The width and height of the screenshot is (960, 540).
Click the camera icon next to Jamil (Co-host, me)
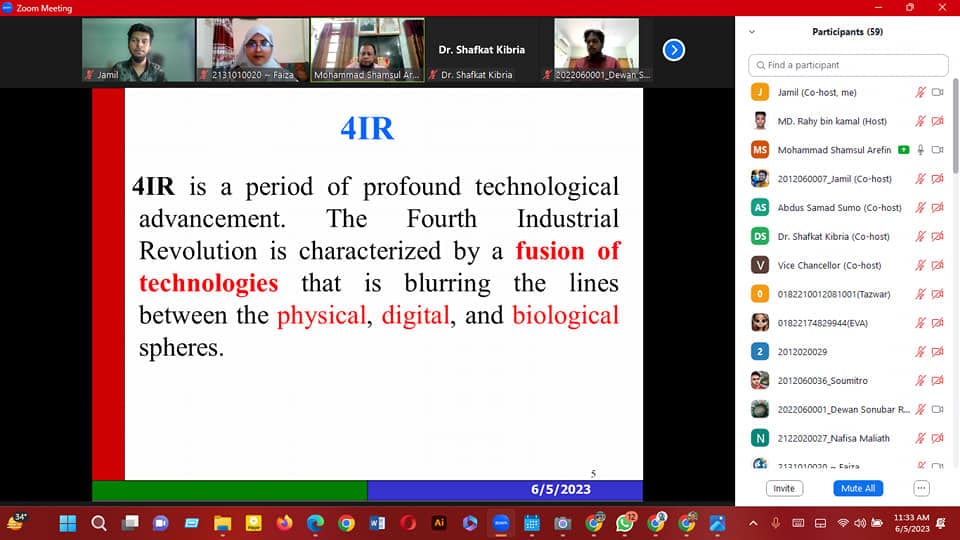tap(938, 92)
